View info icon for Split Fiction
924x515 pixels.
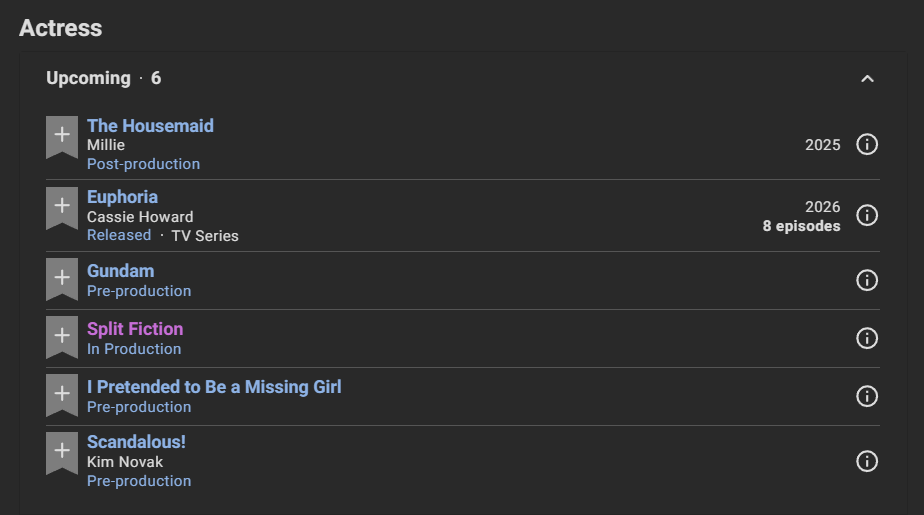pos(867,338)
